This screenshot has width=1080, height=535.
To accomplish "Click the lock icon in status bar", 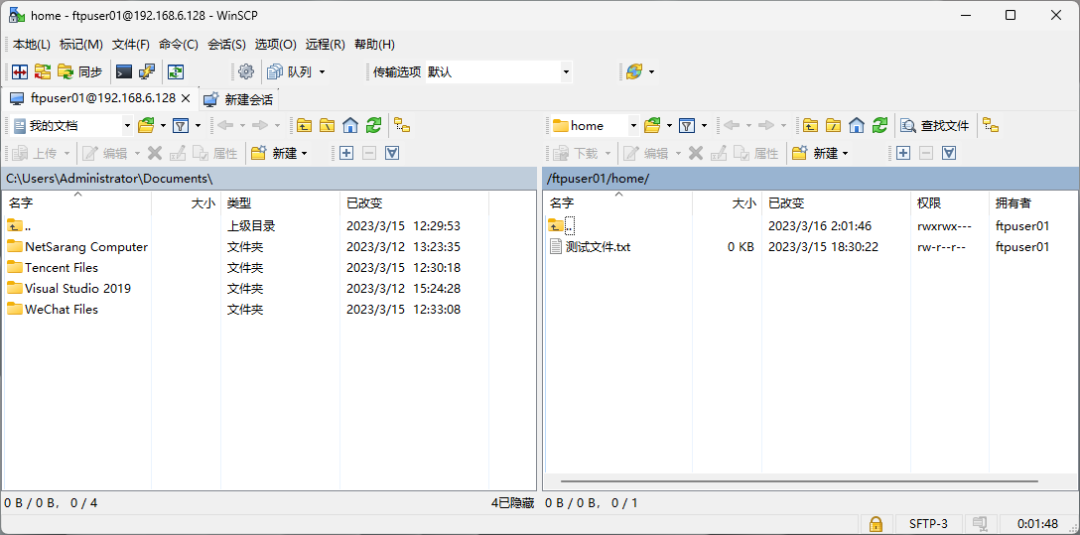I will point(875,523).
